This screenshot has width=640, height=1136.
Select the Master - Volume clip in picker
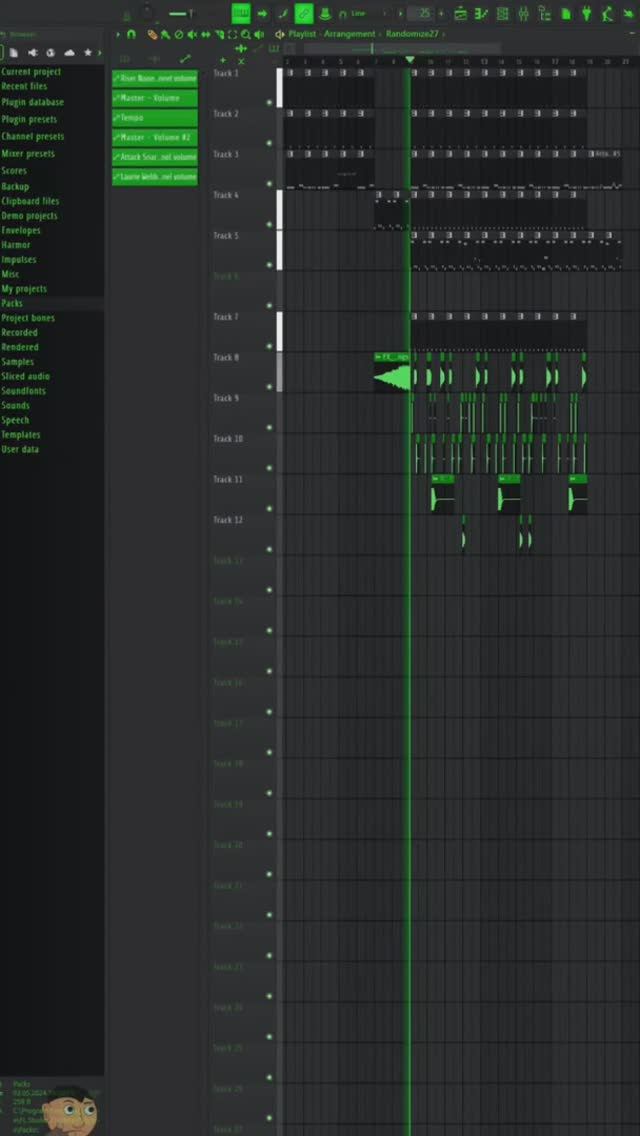click(x=154, y=98)
